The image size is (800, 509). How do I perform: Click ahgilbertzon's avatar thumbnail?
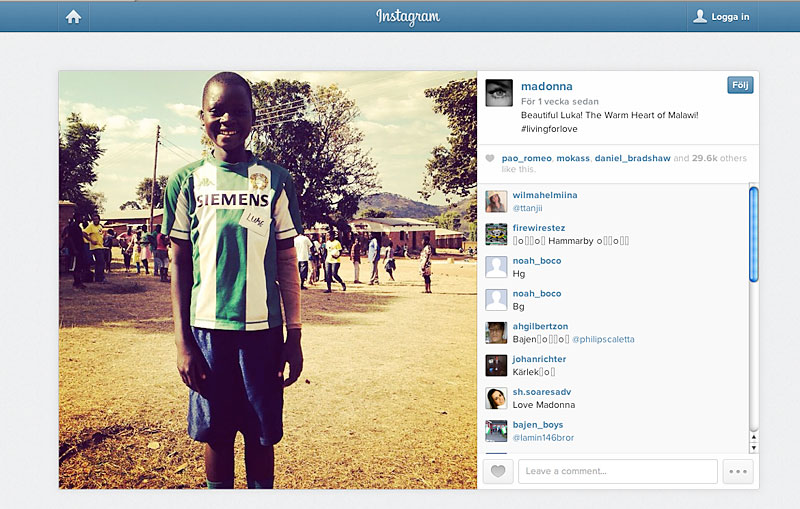(x=496, y=333)
